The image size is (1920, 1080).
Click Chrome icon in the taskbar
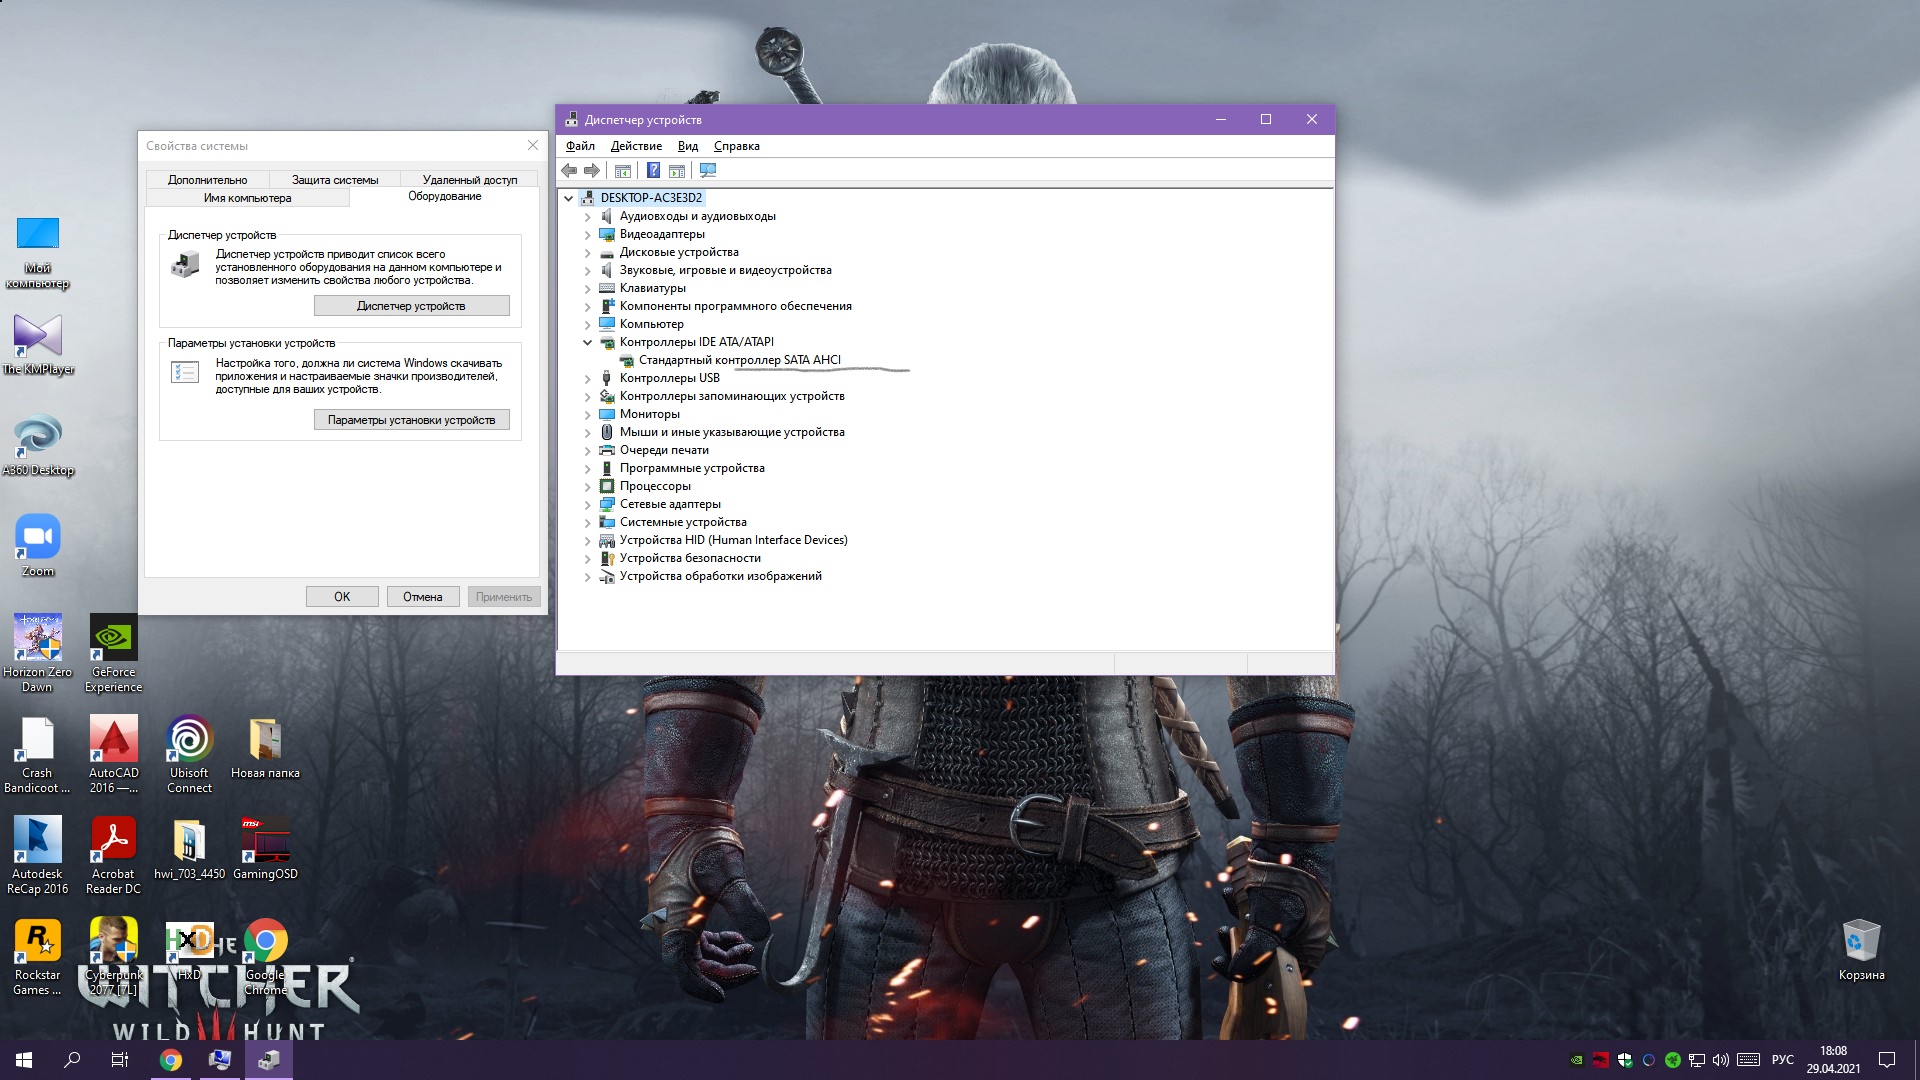[x=171, y=1060]
